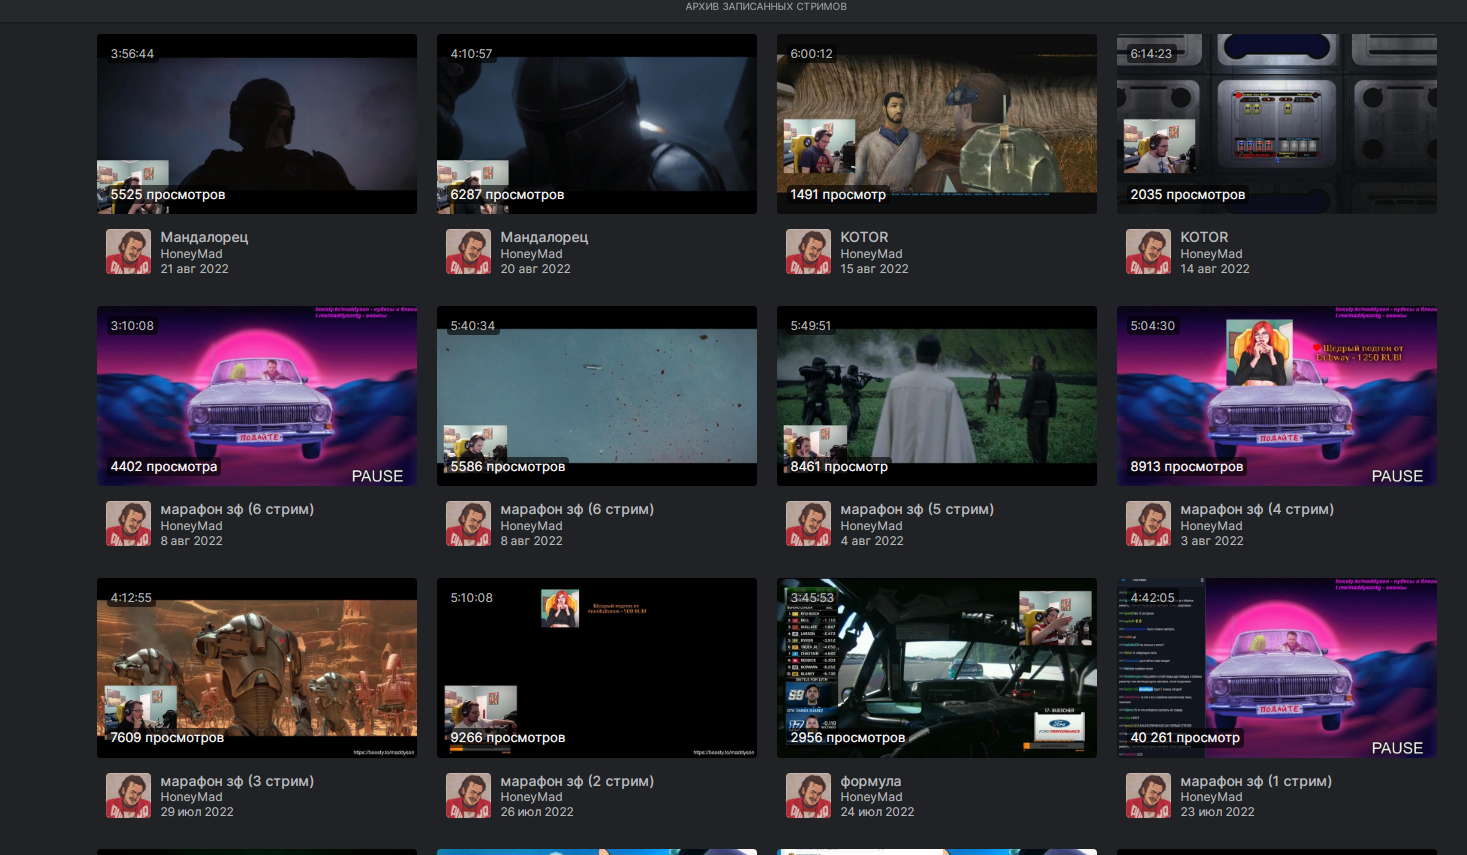Click the 5:49:51 duration label

(x=811, y=326)
